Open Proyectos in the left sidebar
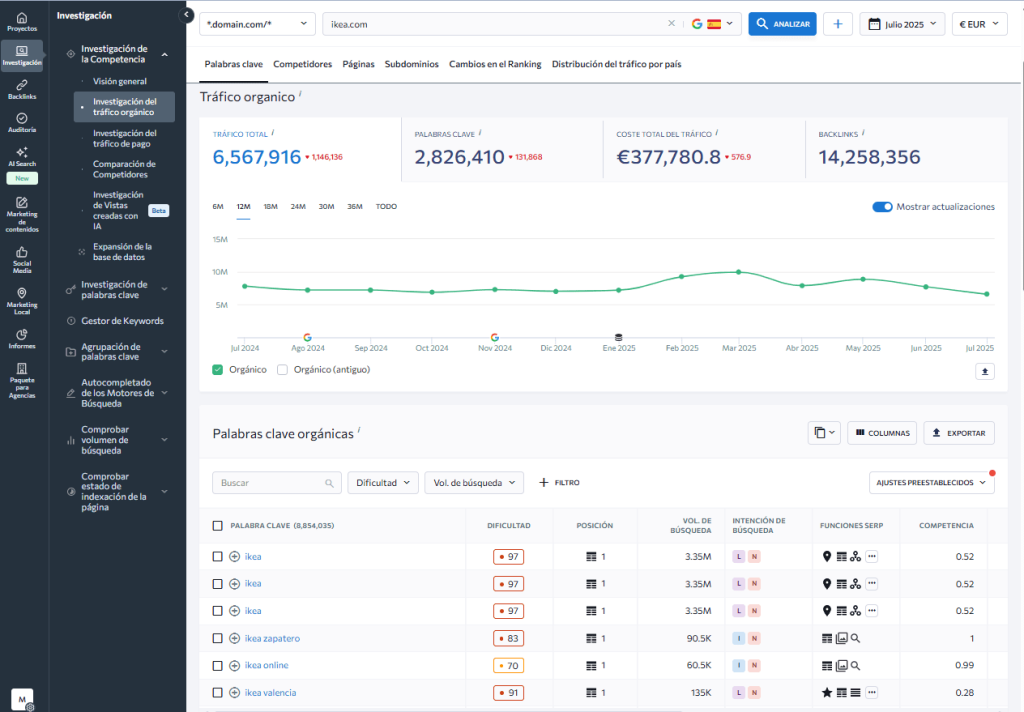This screenshot has height=712, width=1024. pyautogui.click(x=22, y=22)
